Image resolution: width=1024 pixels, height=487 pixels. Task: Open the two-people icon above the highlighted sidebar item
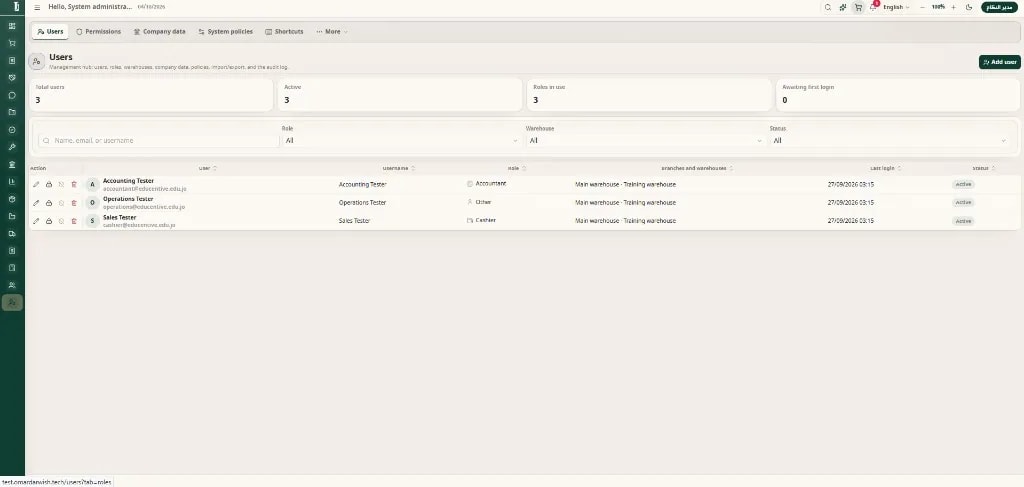click(12, 285)
